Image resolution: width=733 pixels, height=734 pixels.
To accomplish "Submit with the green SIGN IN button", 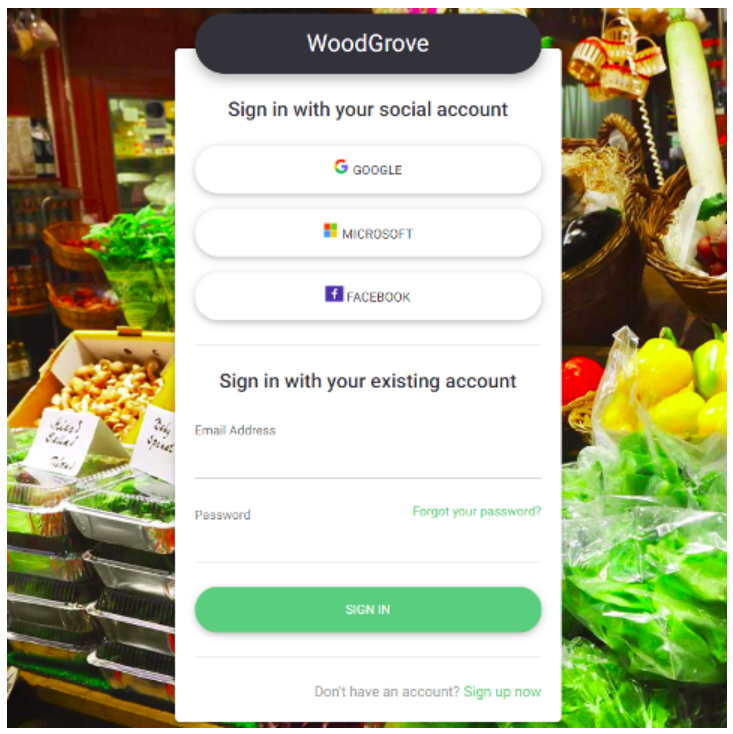I will tap(368, 609).
